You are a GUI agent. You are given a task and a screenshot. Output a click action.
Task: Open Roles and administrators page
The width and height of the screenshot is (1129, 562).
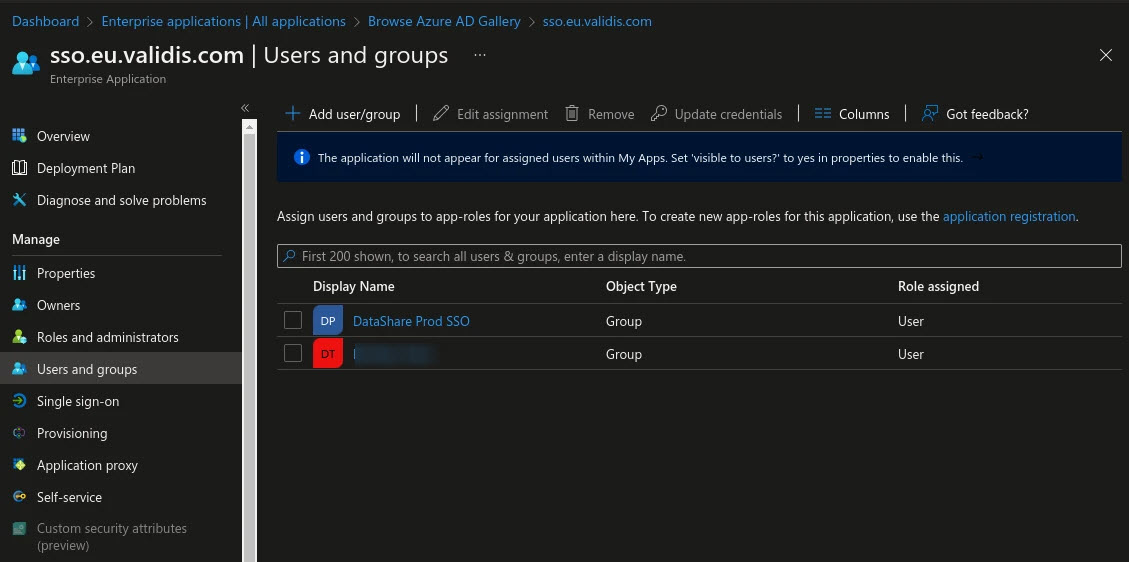(x=107, y=337)
